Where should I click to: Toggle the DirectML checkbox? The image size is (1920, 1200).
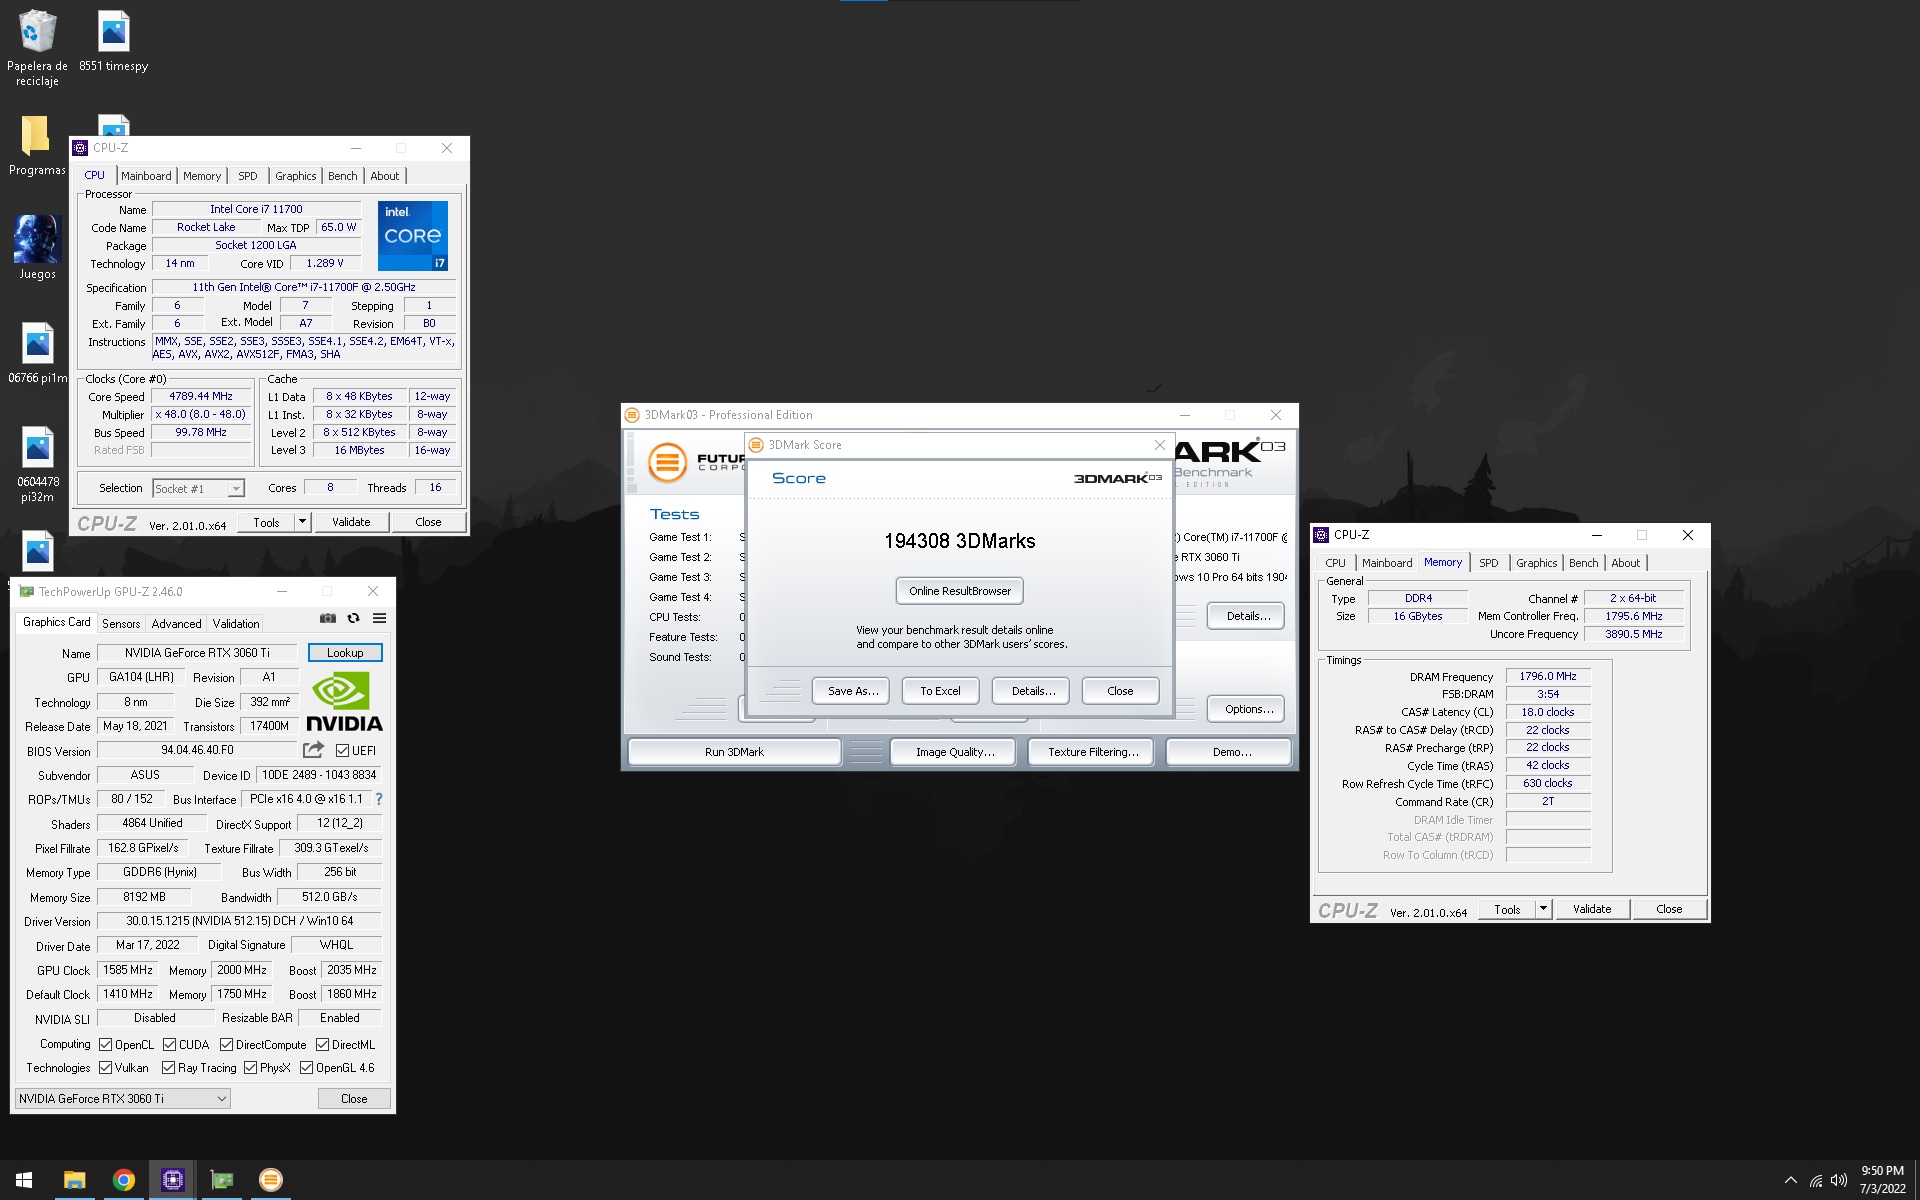point(322,1045)
